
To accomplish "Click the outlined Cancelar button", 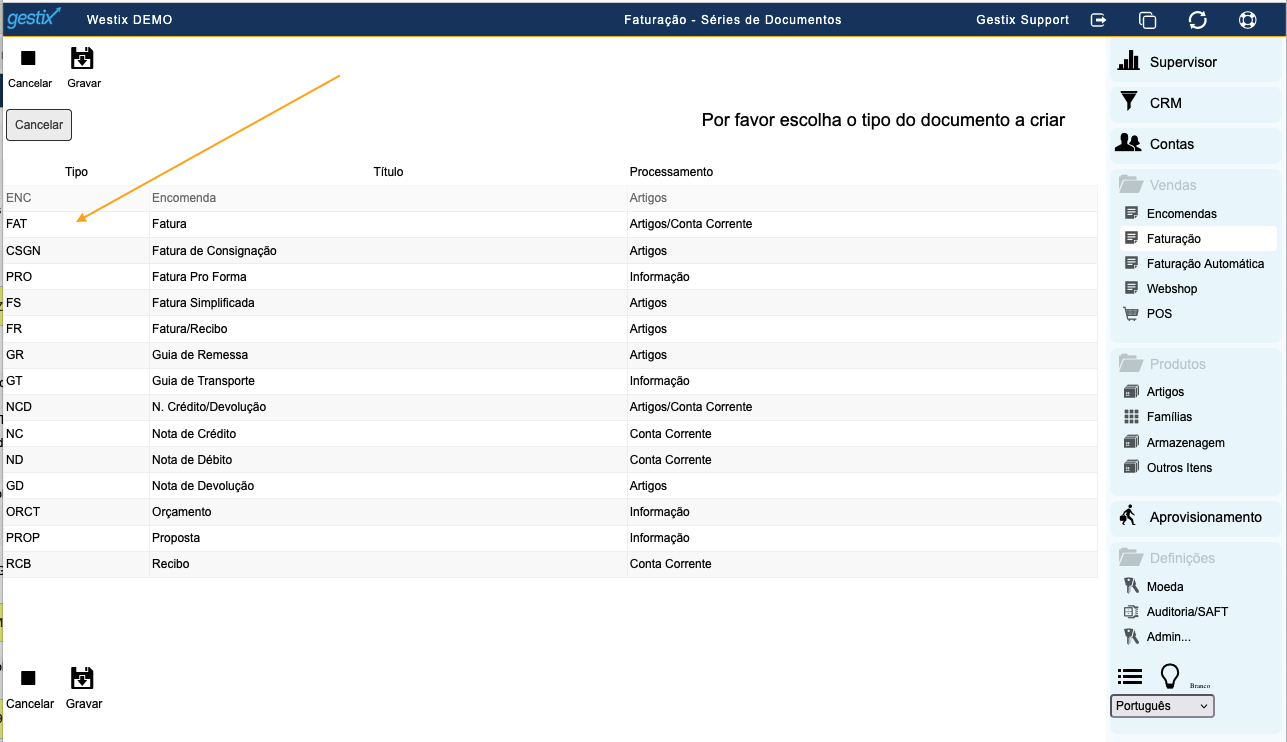I will 39,125.
